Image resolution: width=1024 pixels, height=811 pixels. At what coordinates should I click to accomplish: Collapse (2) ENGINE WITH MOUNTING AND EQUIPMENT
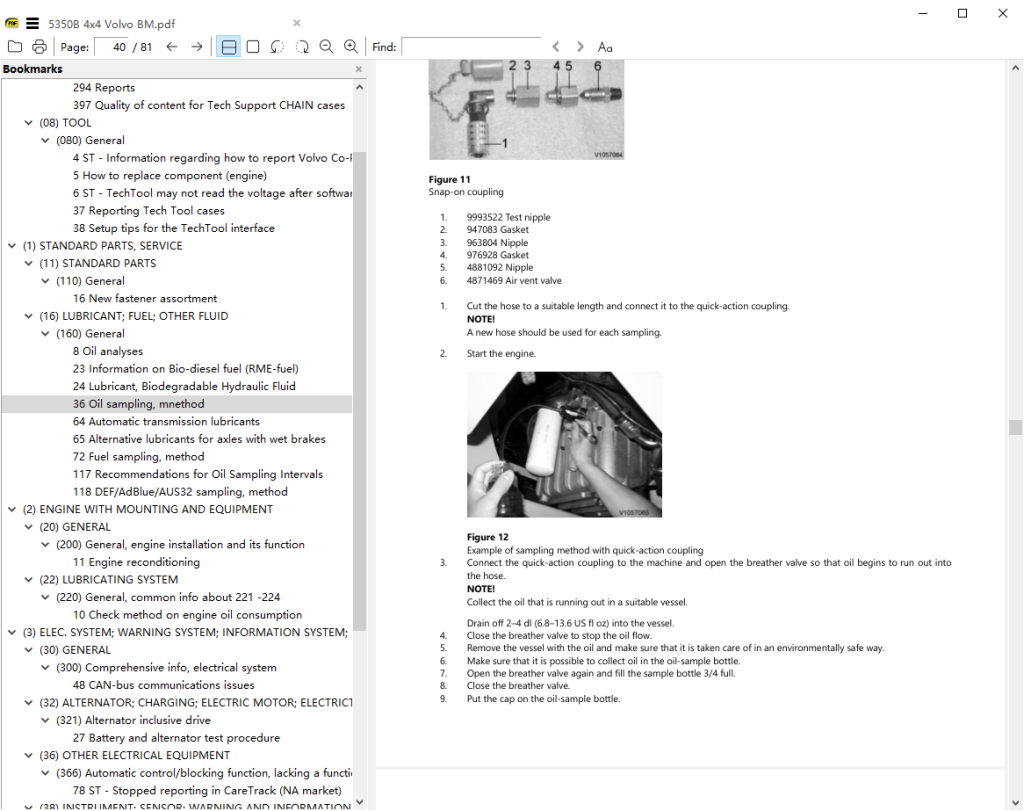tap(11, 509)
